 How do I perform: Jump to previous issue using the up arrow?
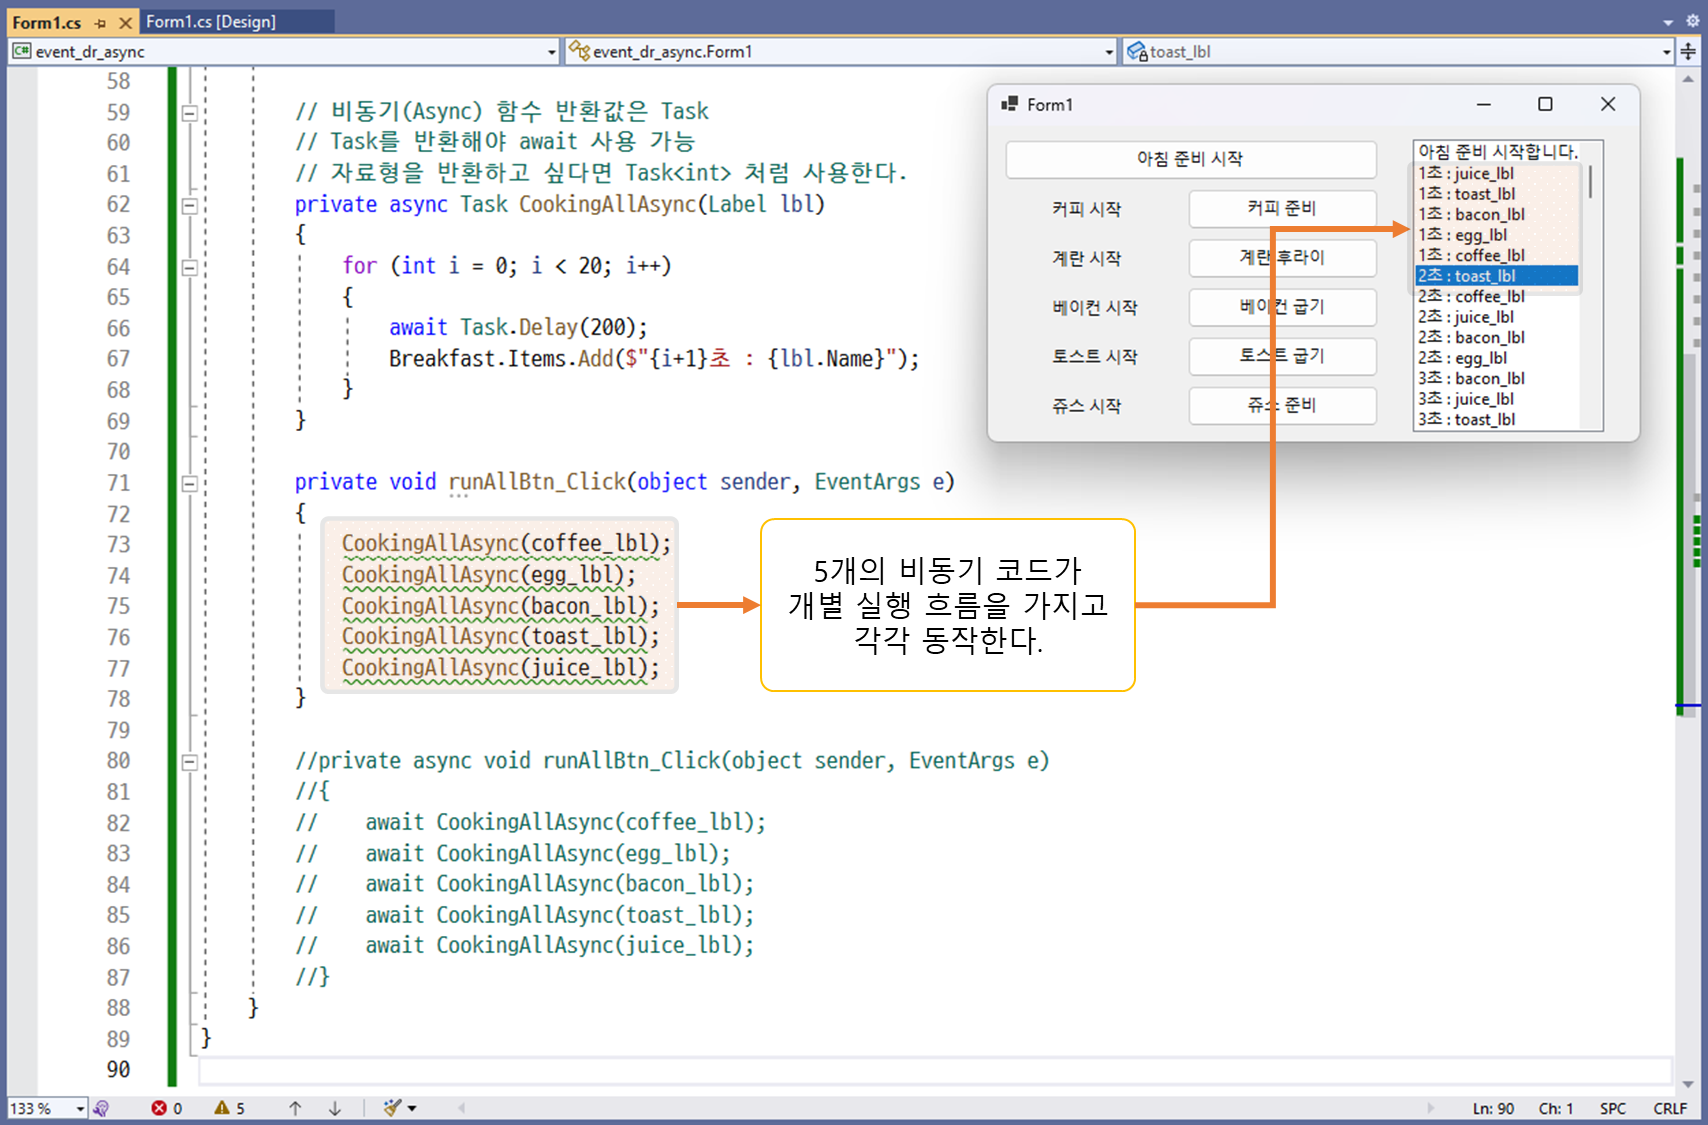tap(295, 1108)
